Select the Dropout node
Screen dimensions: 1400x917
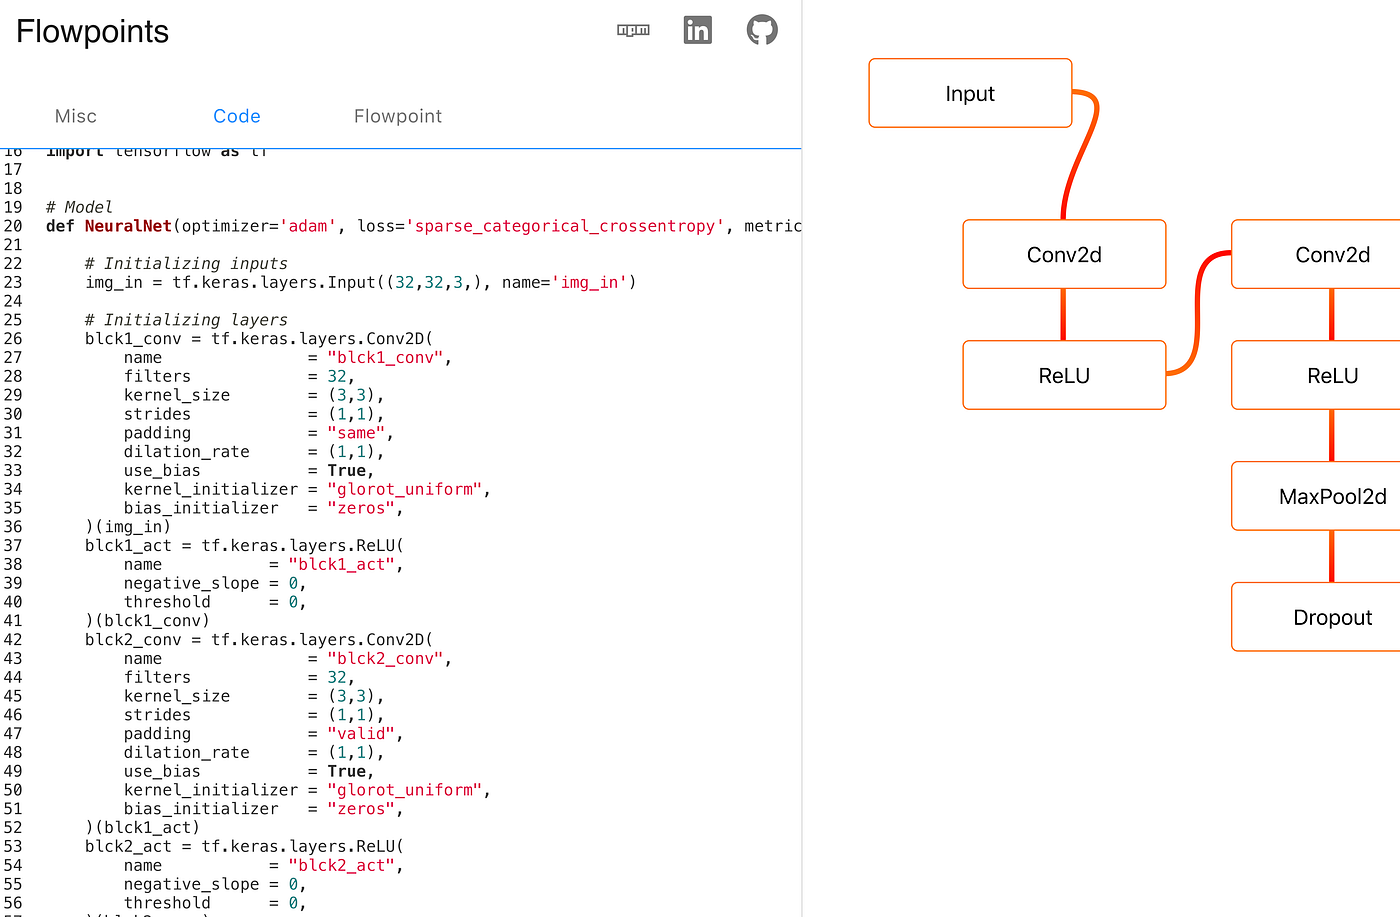[x=1316, y=617]
